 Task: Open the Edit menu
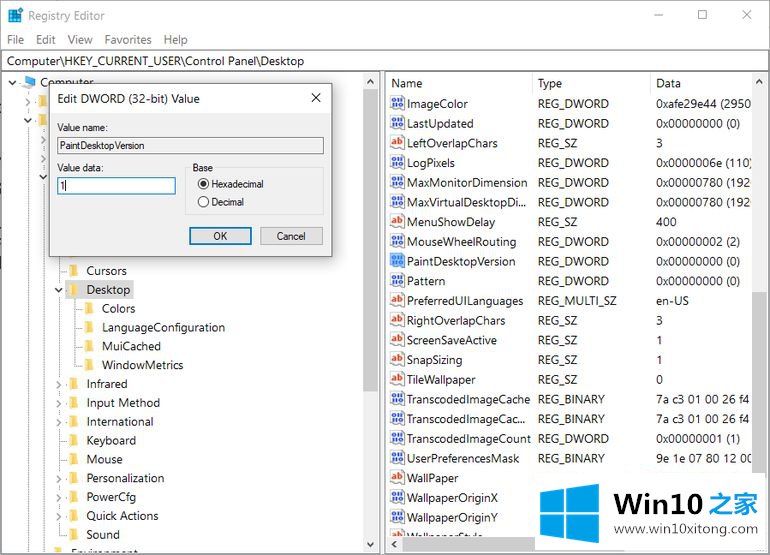[x=46, y=40]
